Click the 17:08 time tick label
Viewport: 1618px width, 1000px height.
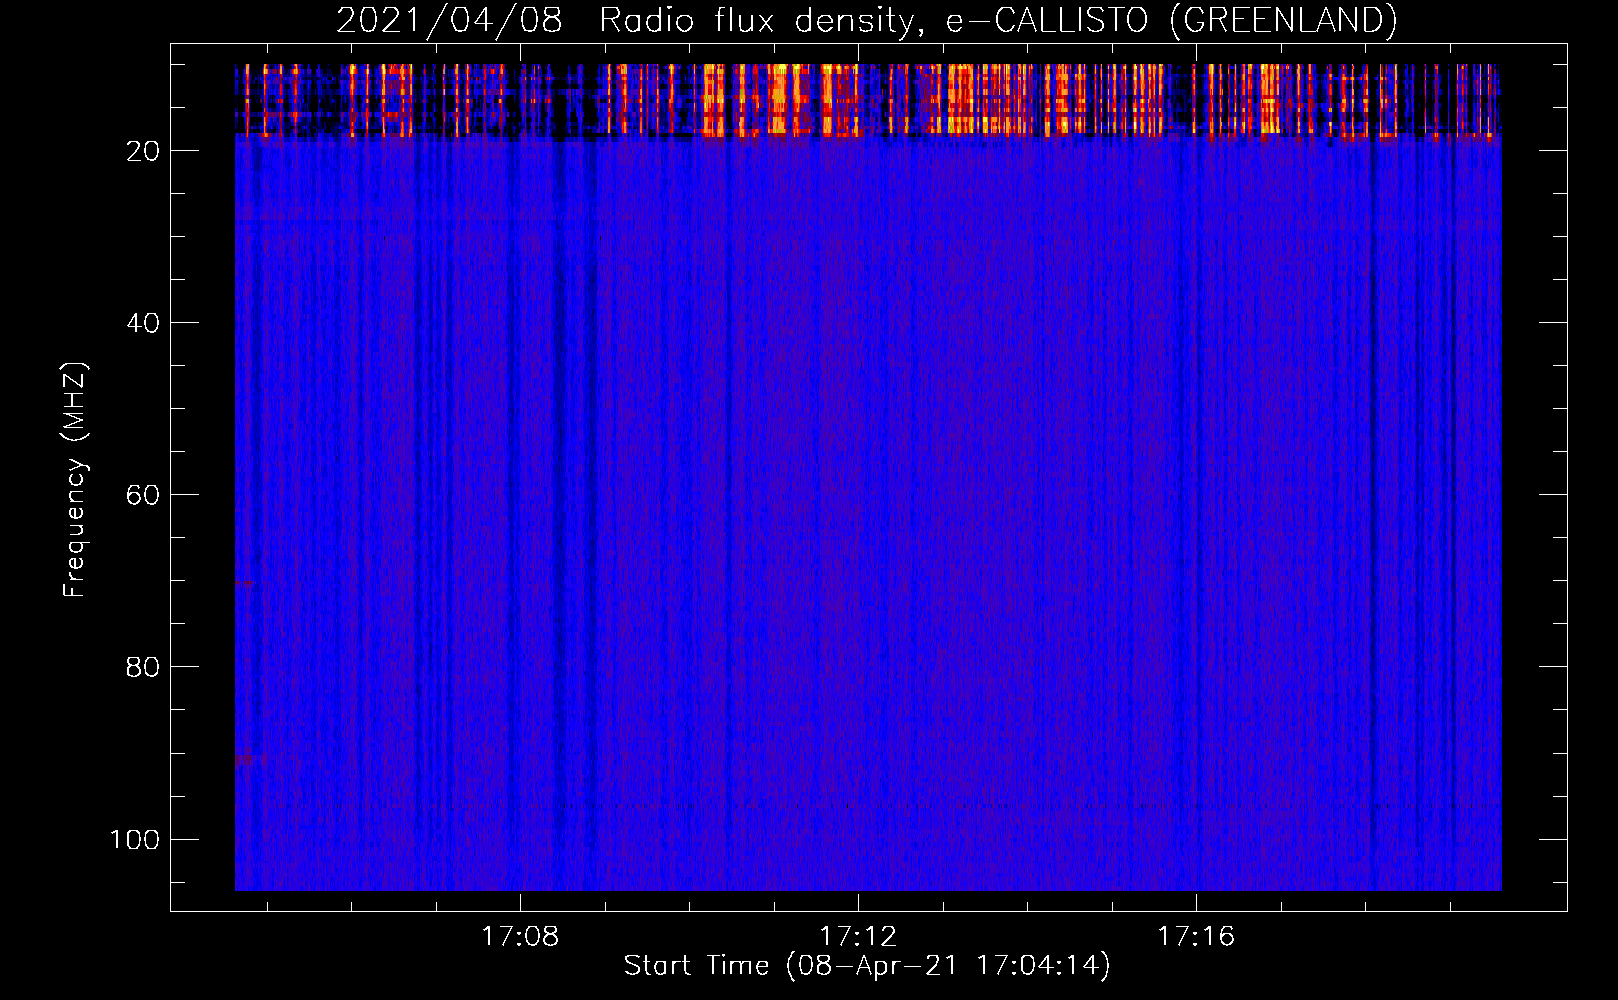pyautogui.click(x=520, y=937)
